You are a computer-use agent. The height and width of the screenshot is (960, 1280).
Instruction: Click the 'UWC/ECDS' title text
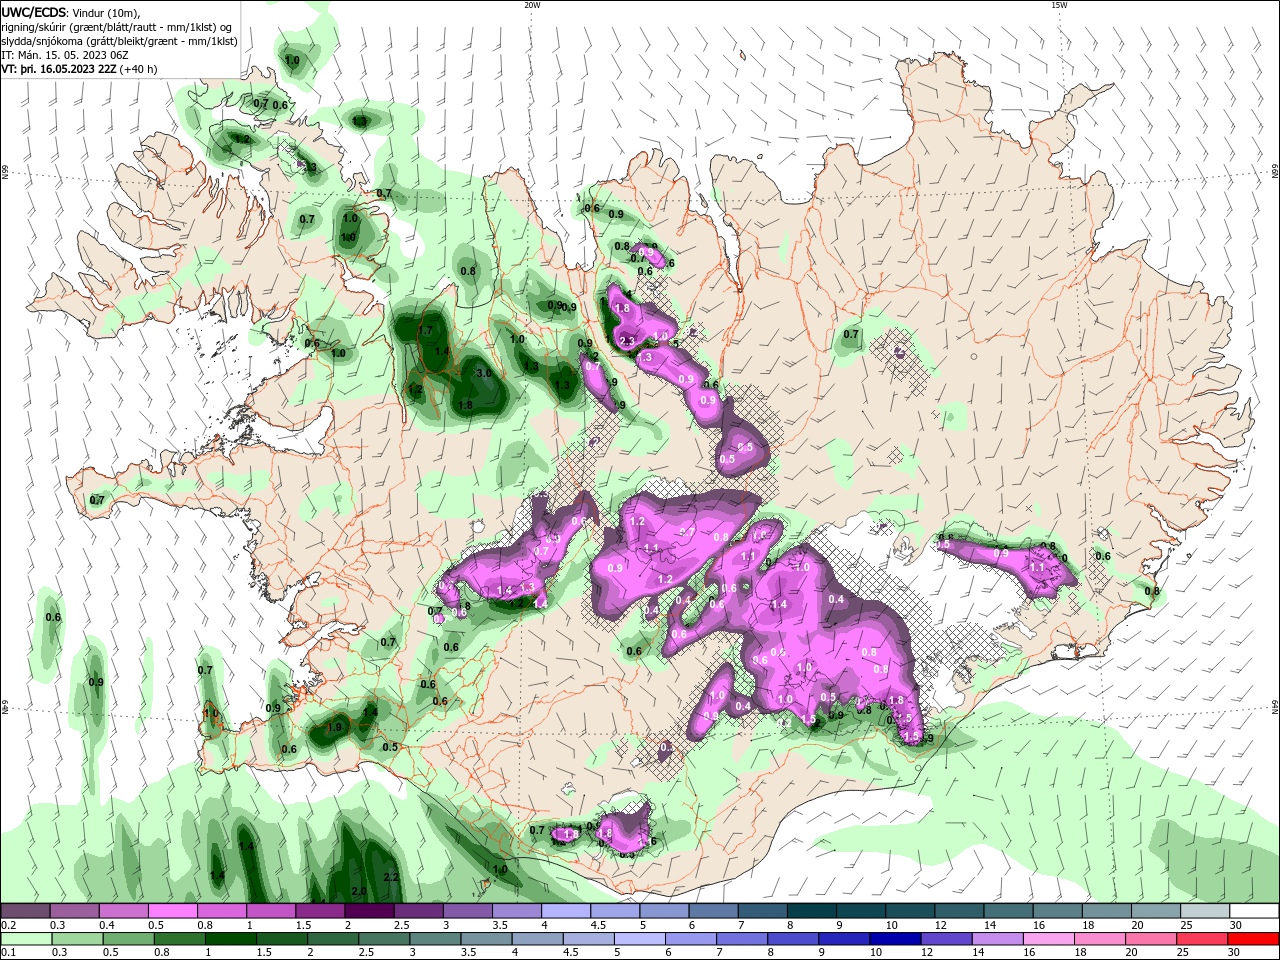tap(33, 12)
